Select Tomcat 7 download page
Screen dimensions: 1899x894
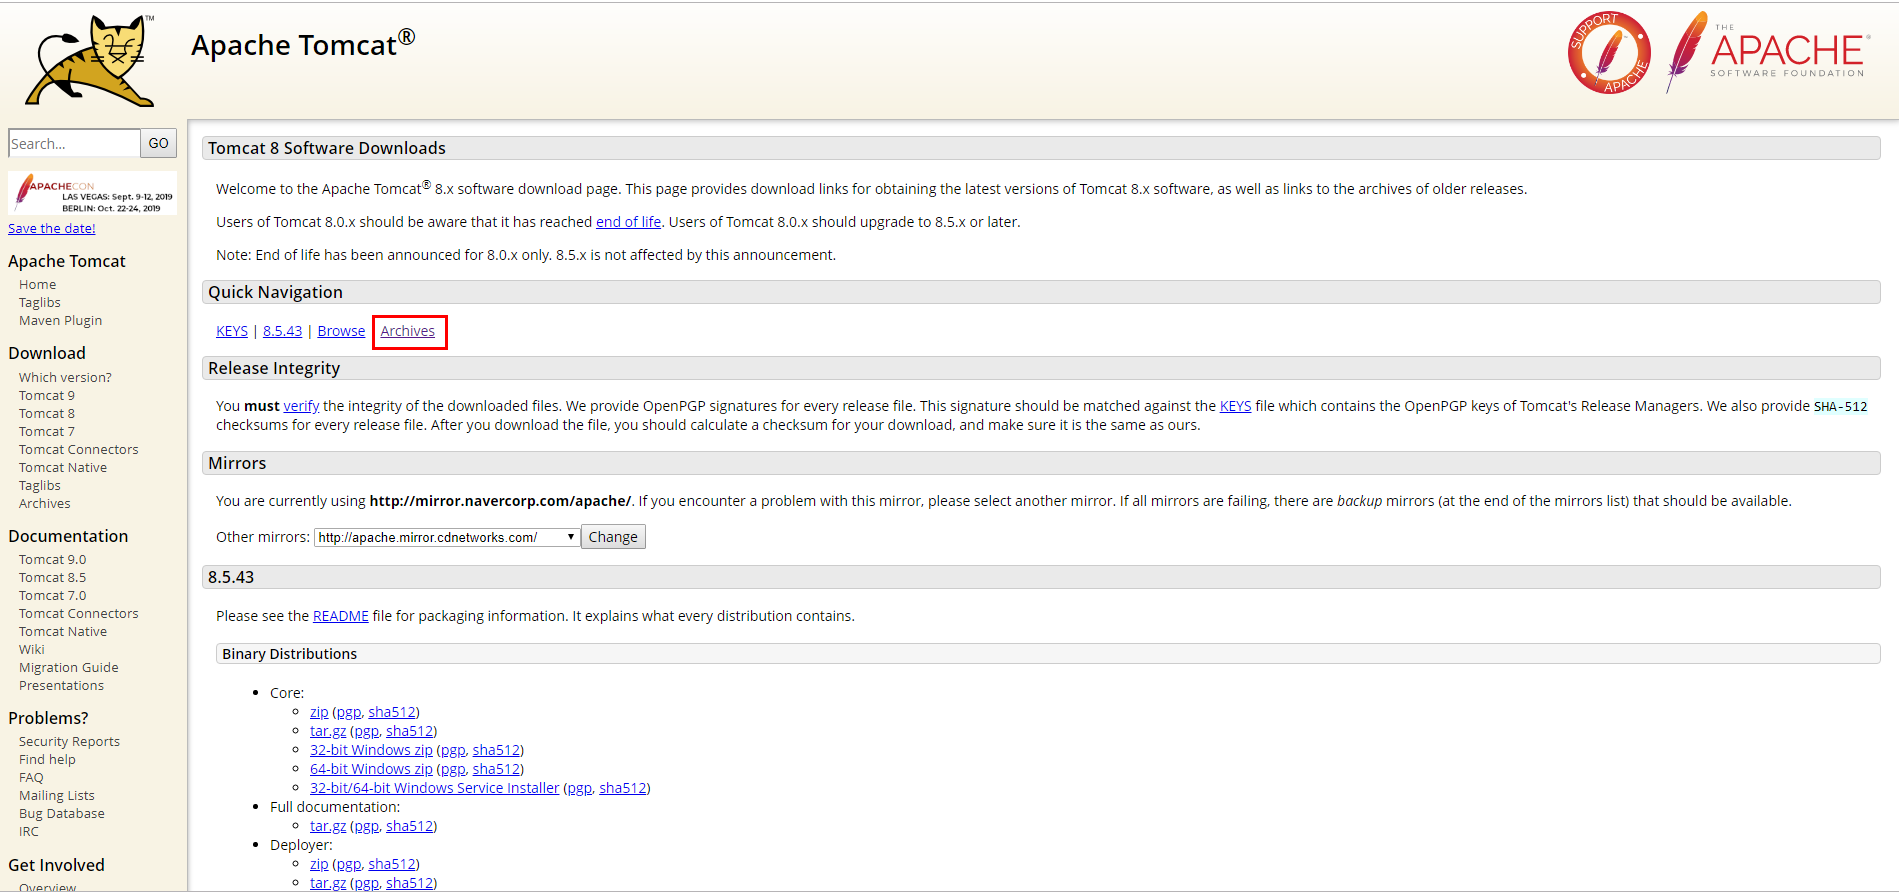tap(47, 432)
